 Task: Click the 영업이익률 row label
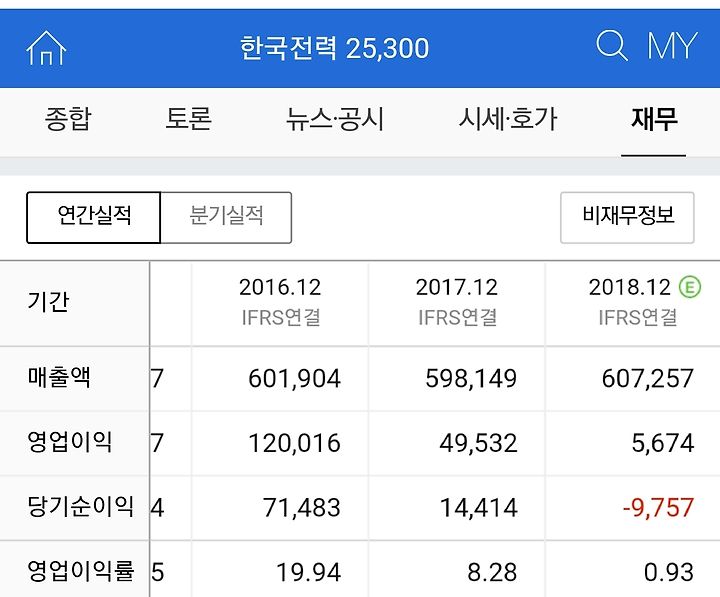(x=80, y=571)
